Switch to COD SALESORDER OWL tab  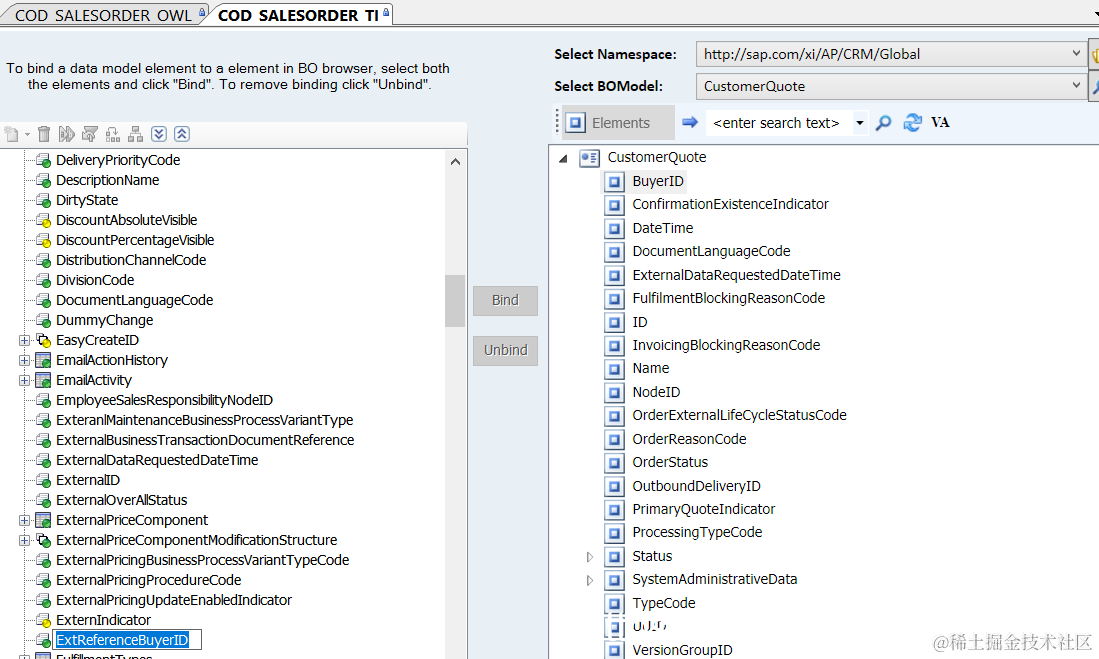point(104,15)
